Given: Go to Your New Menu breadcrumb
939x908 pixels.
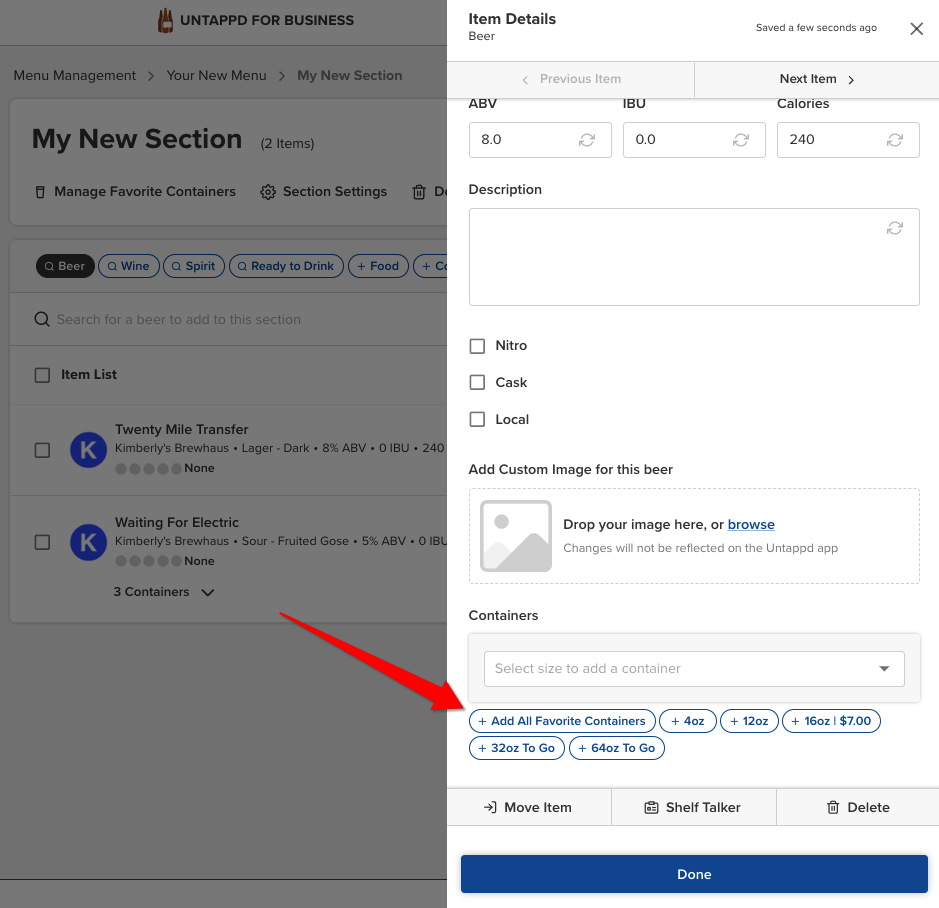Looking at the screenshot, I should 216,75.
